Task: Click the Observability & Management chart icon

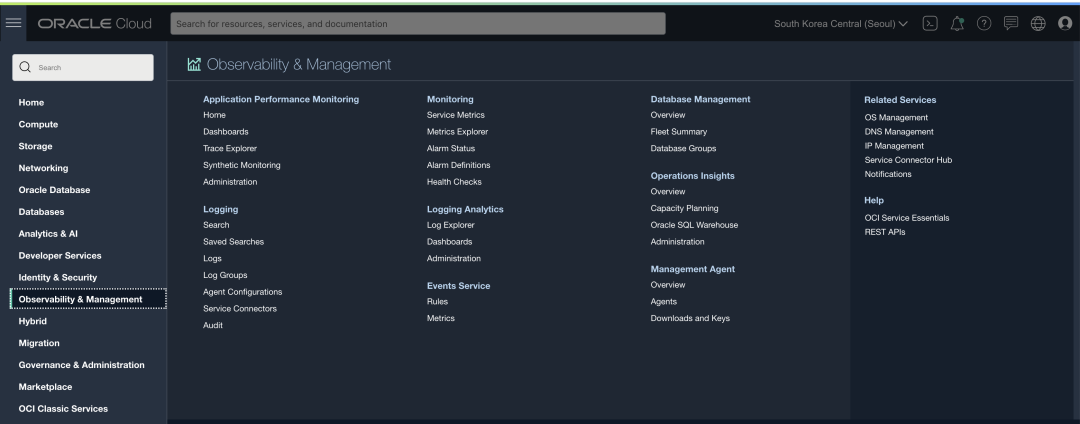Action: [x=194, y=65]
